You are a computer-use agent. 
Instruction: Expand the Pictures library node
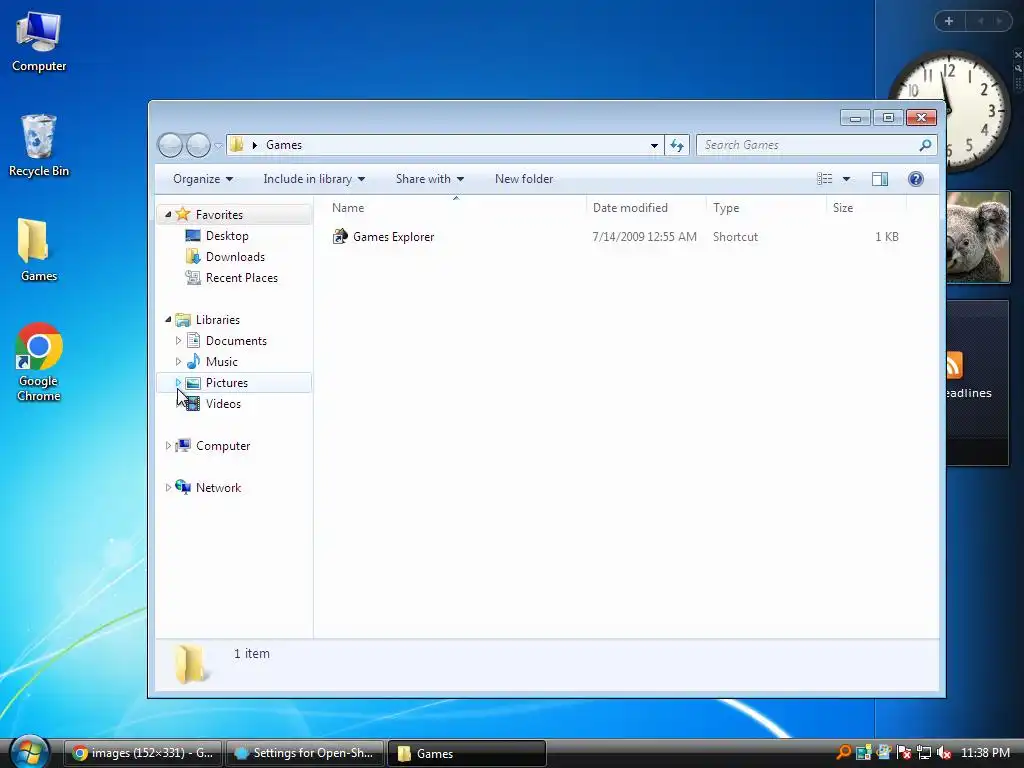[178, 383]
